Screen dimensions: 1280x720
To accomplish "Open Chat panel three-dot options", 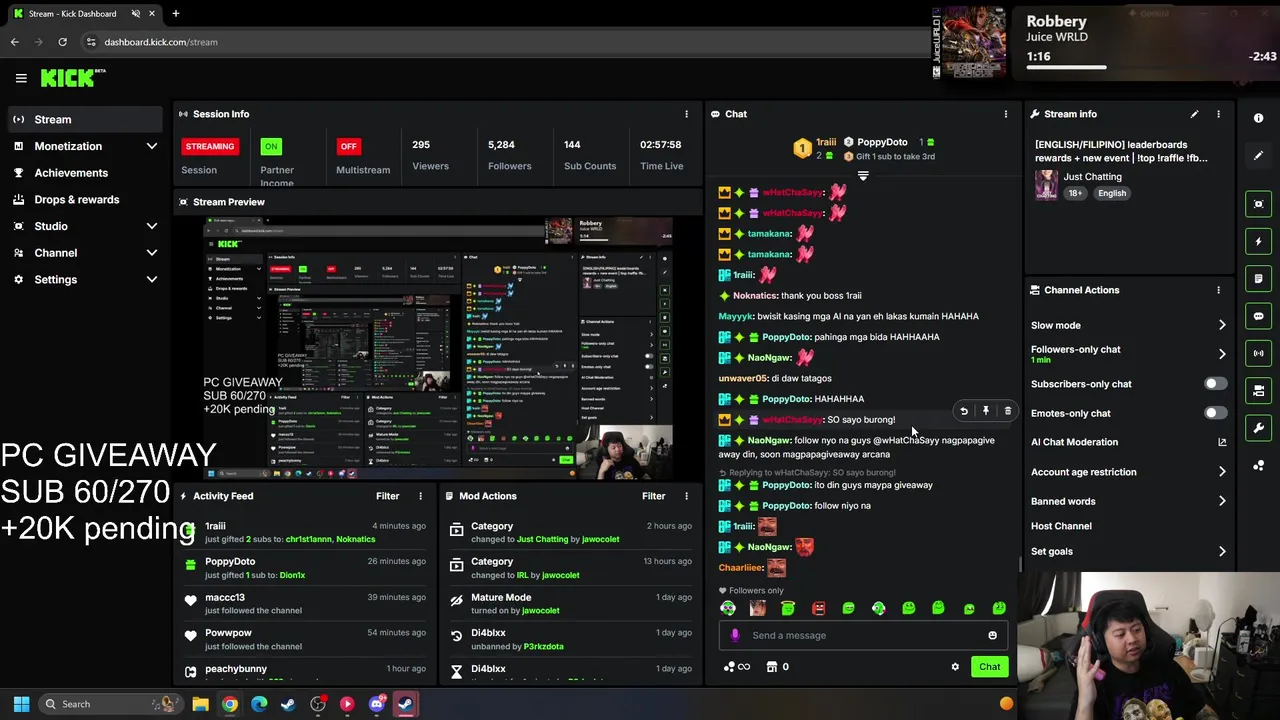I will pos(1006,114).
